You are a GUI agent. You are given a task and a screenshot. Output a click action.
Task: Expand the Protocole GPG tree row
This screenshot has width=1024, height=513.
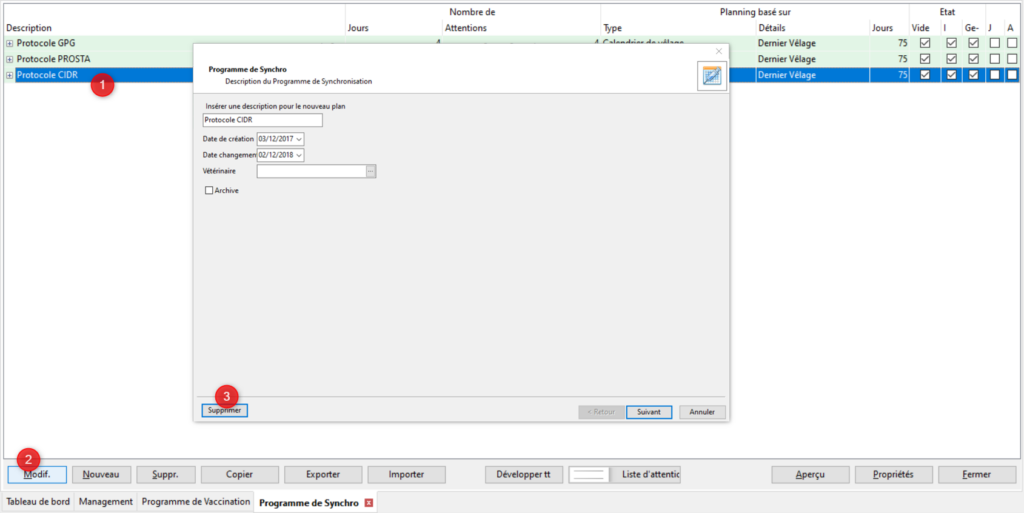10,44
